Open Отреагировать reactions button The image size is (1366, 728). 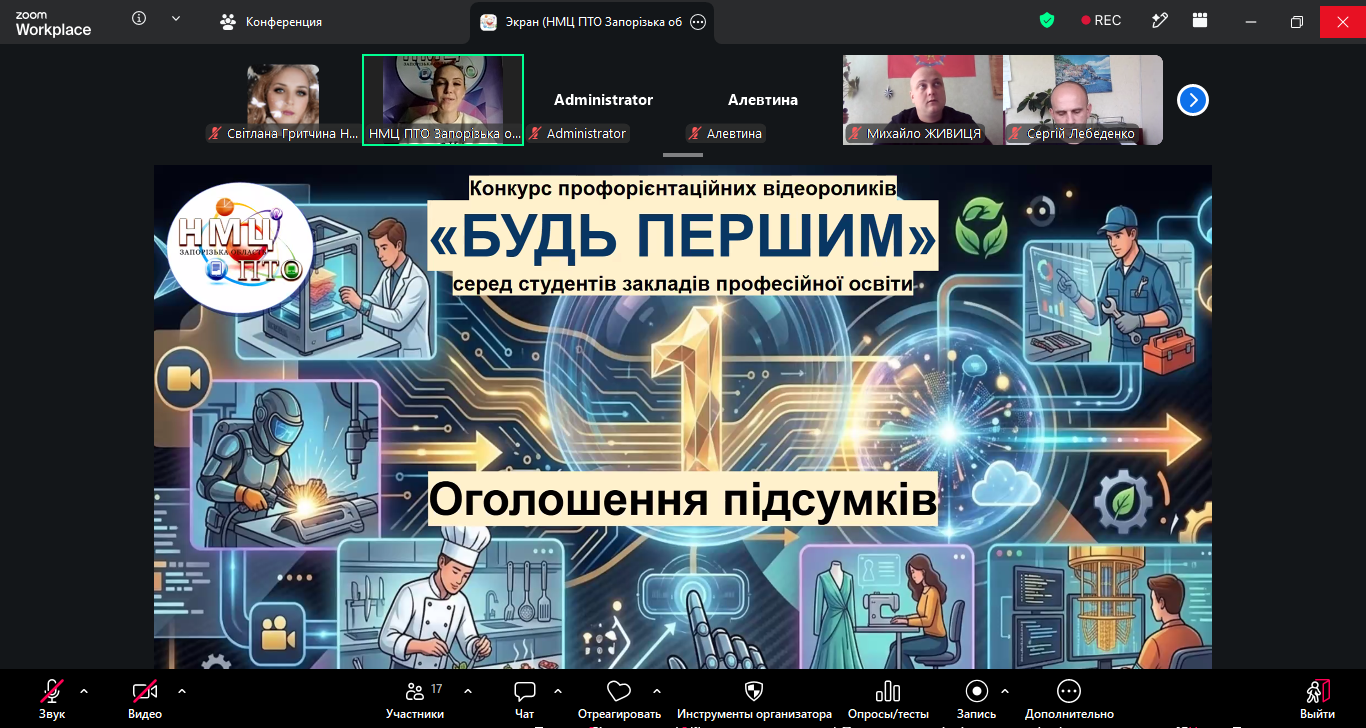[619, 699]
